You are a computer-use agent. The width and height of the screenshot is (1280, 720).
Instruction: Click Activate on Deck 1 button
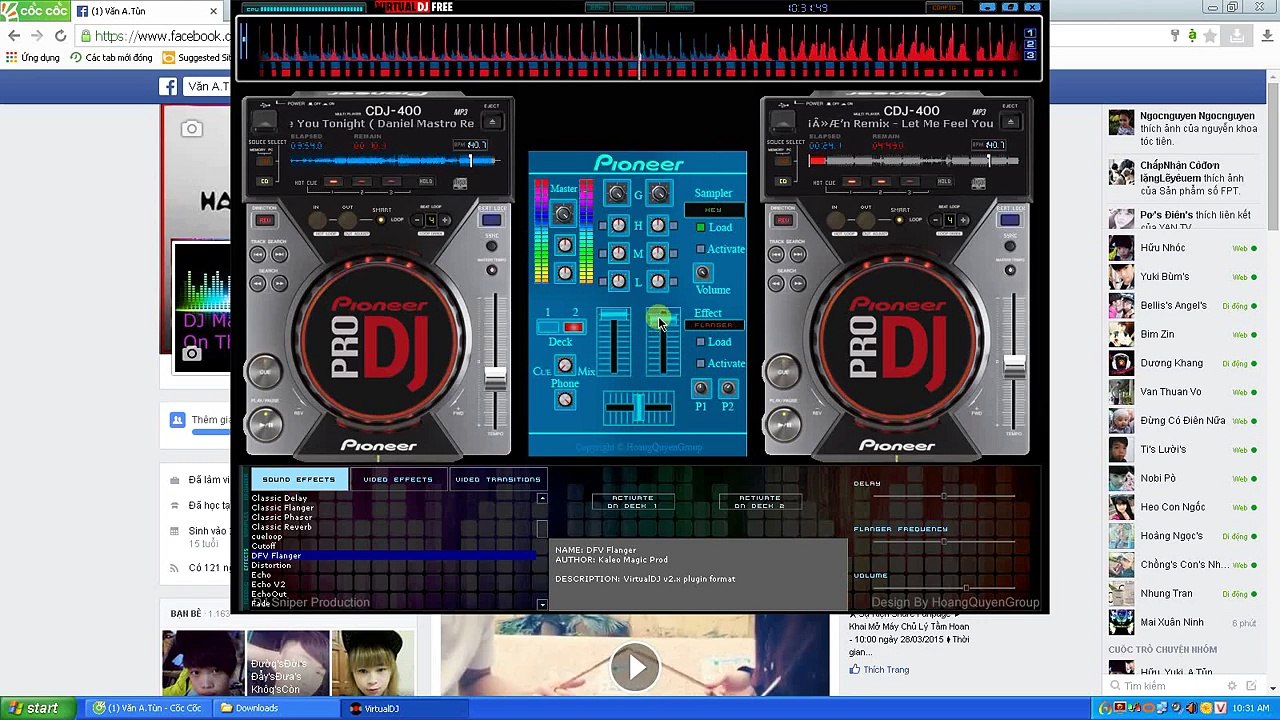tap(633, 502)
